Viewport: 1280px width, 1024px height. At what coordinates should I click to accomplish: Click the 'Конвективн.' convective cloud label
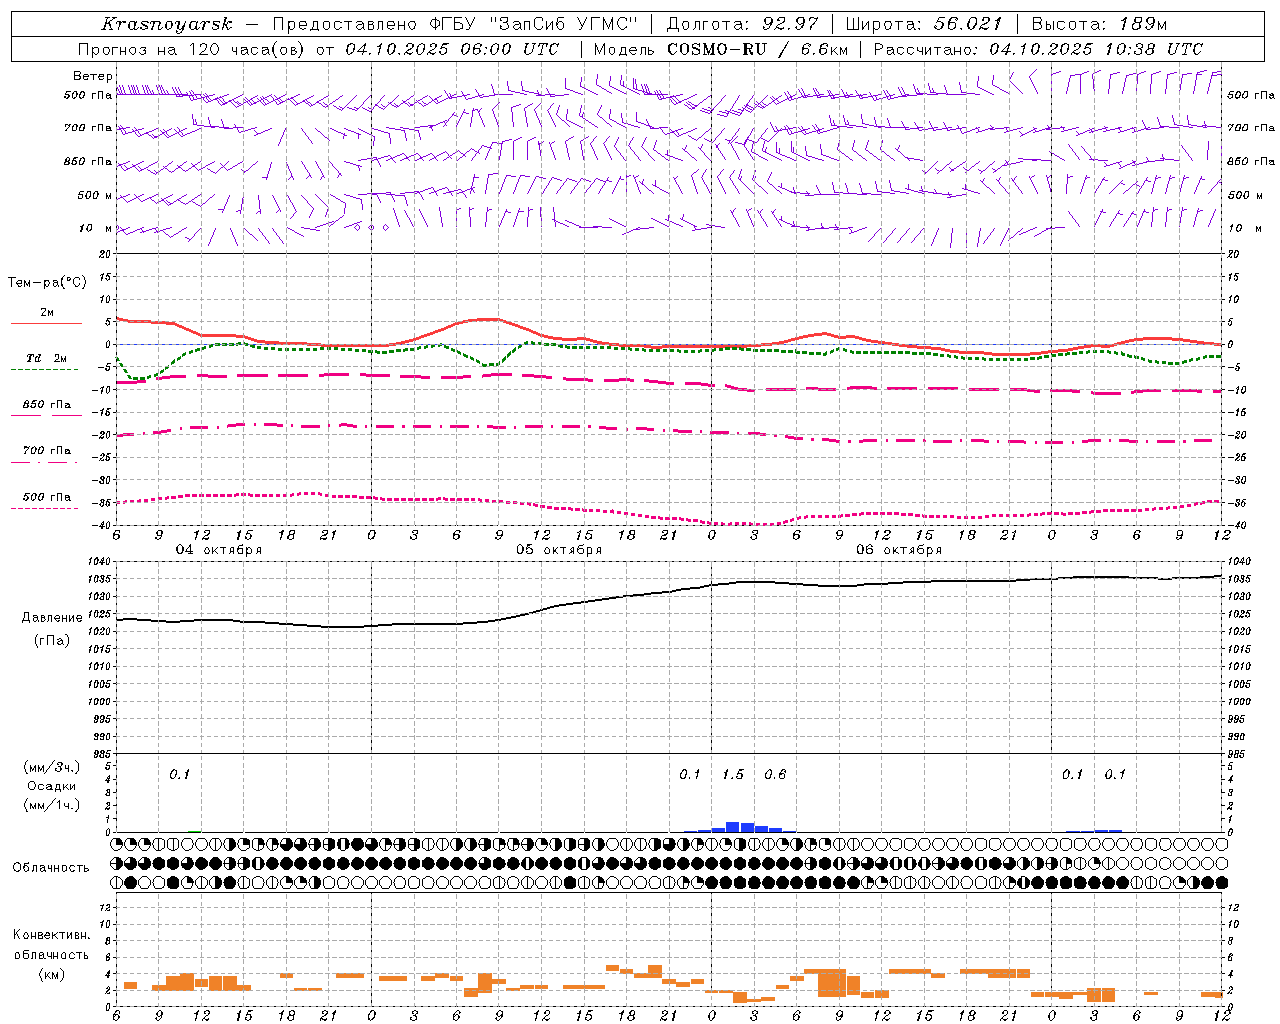[51, 935]
